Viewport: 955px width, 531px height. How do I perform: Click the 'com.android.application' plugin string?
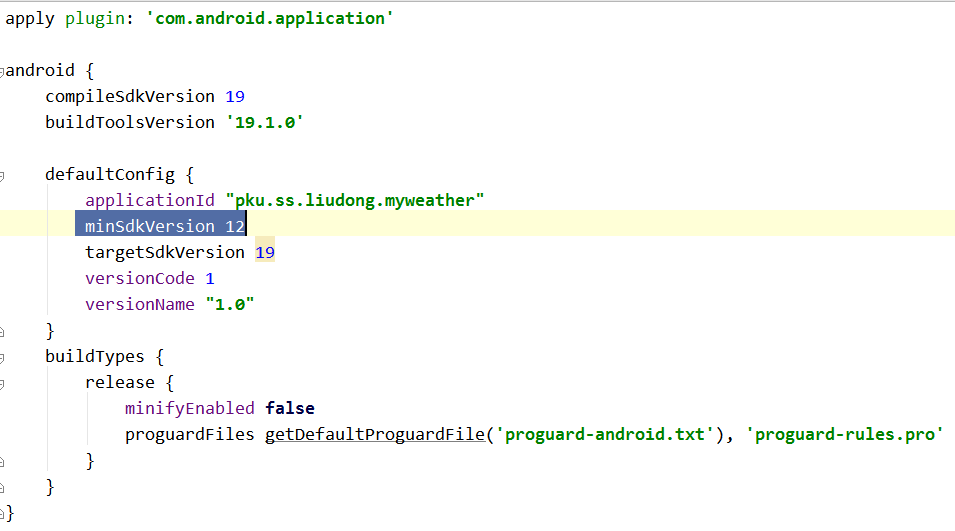269,18
